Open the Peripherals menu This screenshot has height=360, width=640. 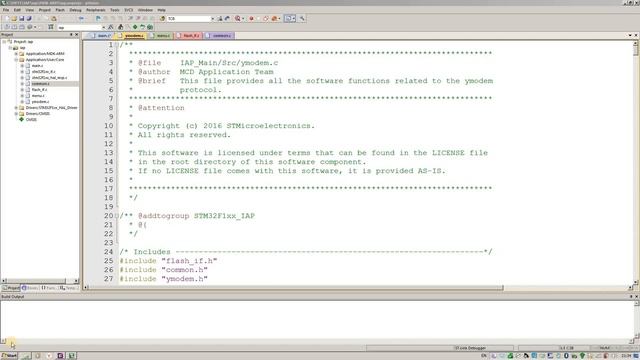point(96,10)
